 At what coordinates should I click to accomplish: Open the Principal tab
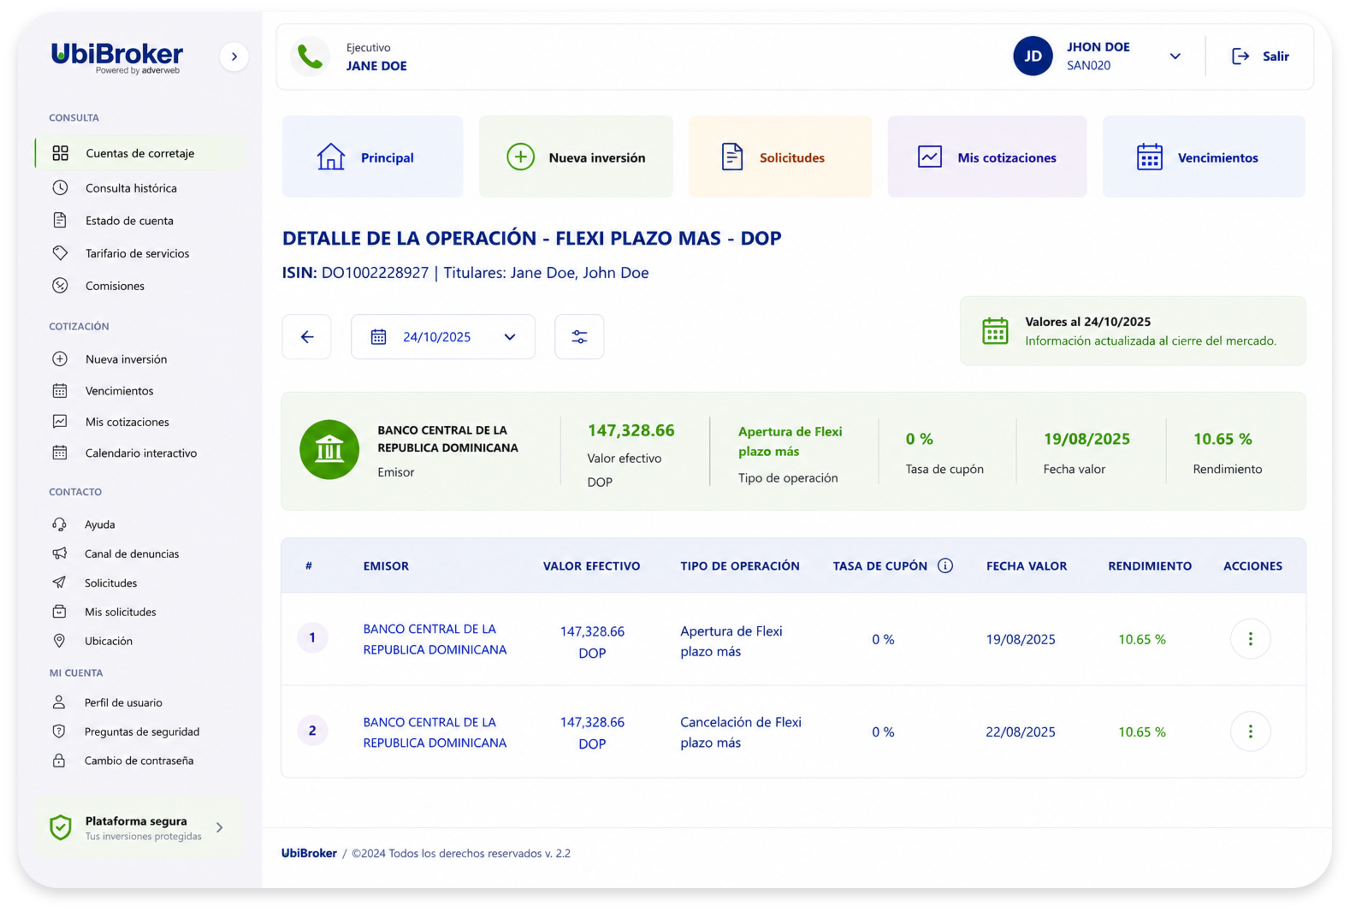tap(372, 157)
